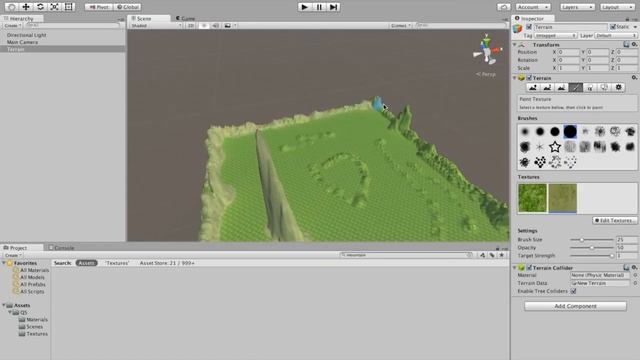Screen dimensions: 640x360
Task: Switch to the Hierarchy tab
Action: 21,18
